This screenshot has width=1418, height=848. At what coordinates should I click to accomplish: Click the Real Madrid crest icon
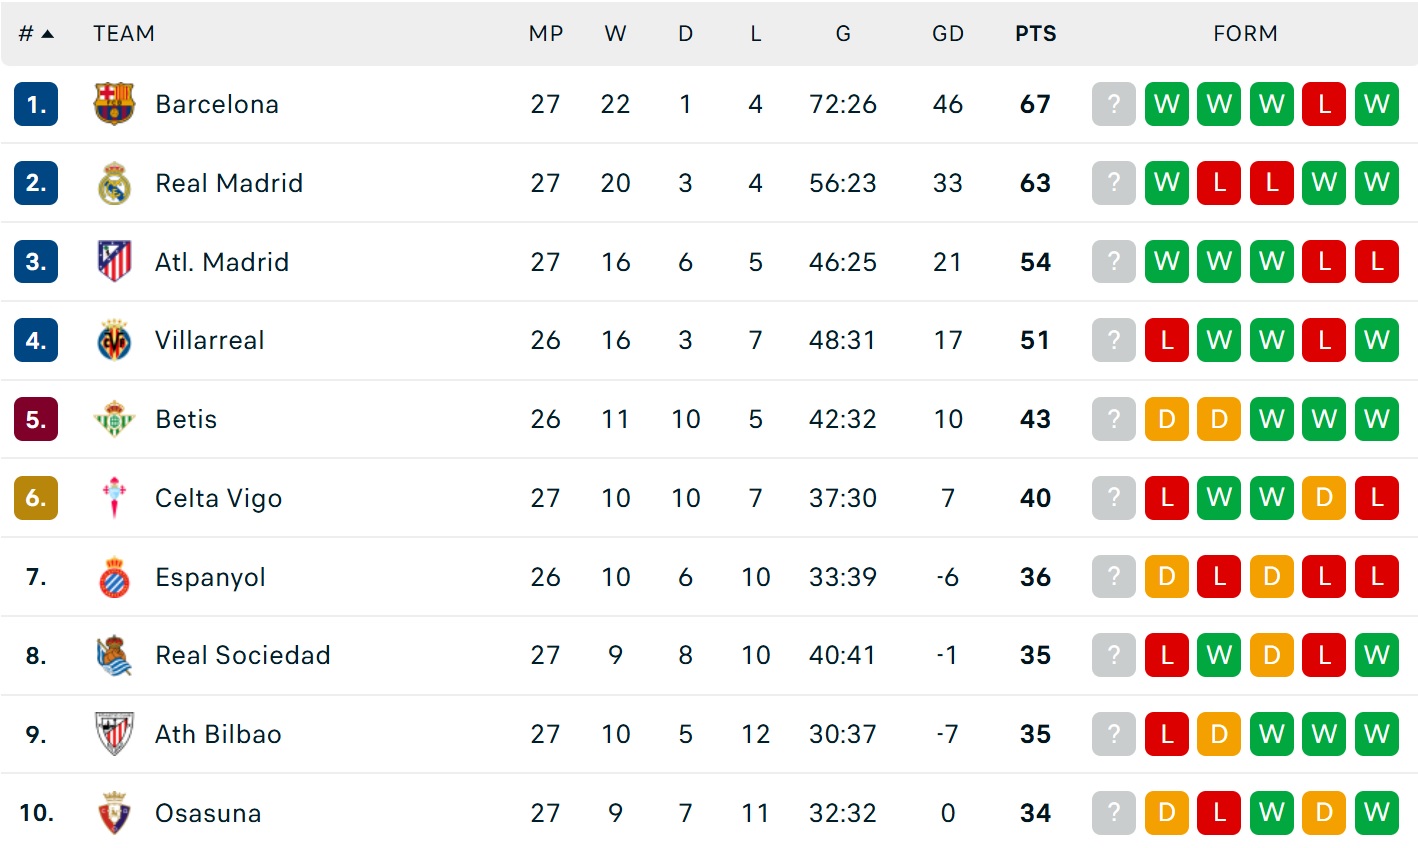pos(114,183)
